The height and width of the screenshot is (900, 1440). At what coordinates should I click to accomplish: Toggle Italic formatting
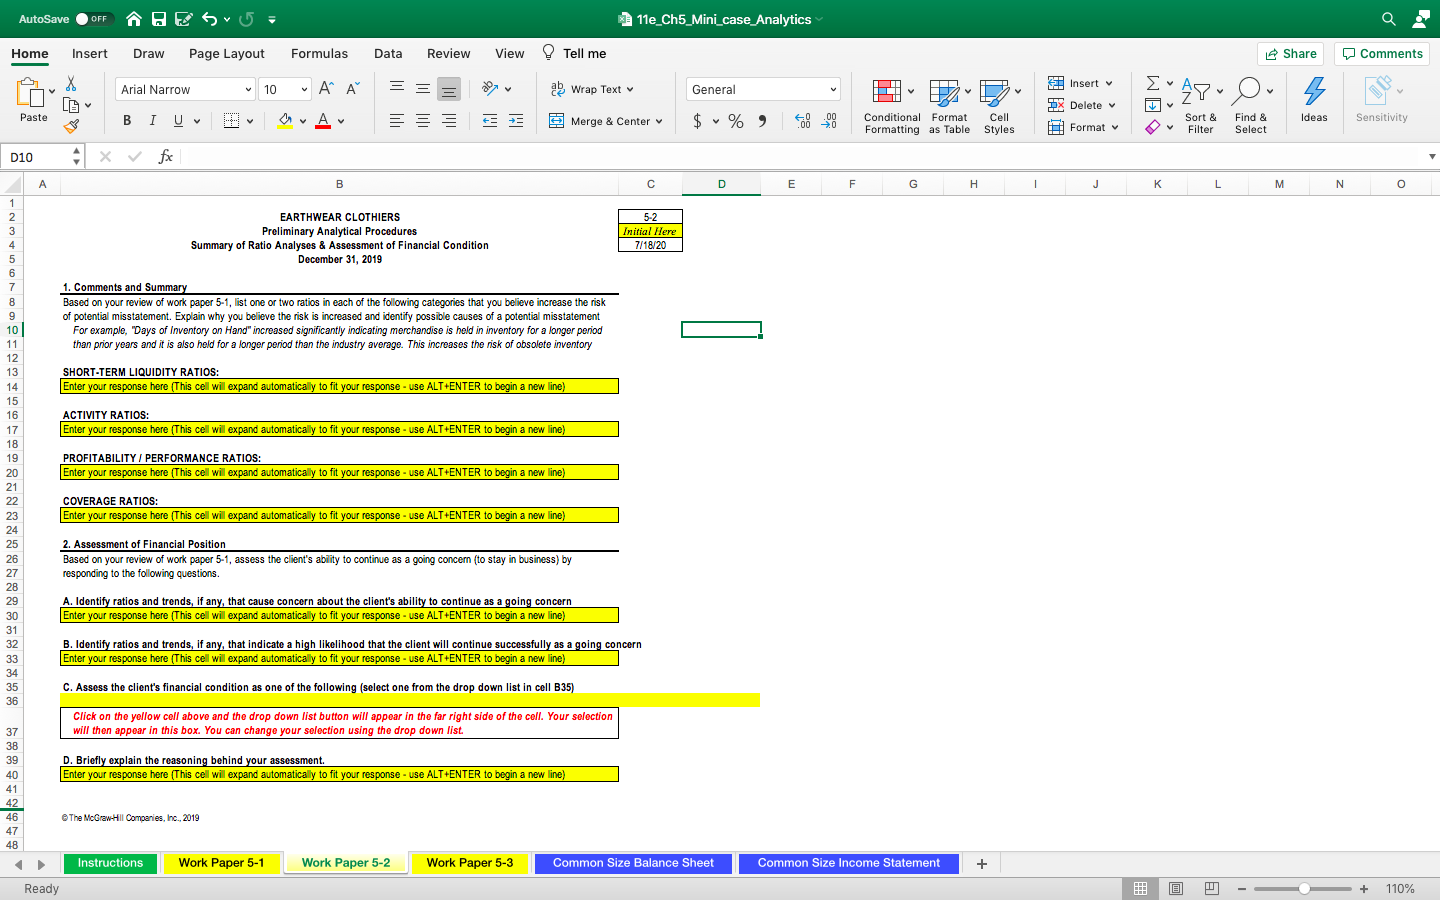[152, 121]
